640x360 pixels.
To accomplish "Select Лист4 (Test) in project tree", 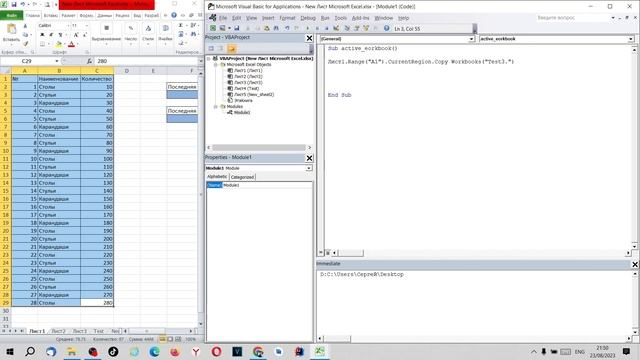I will (x=246, y=89).
